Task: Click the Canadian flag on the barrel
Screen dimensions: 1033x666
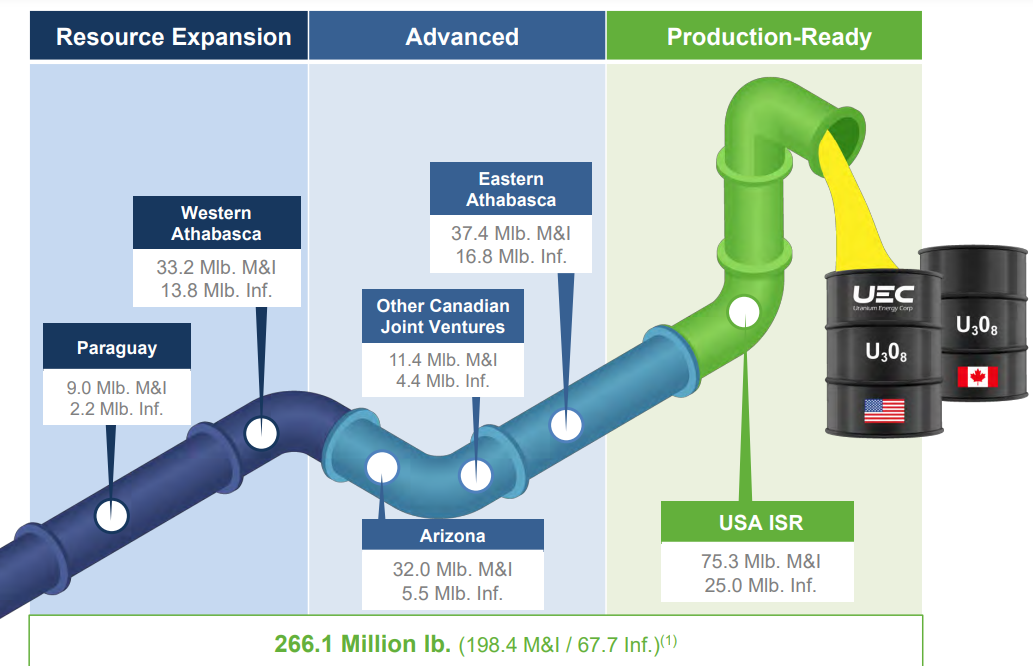Action: tap(978, 377)
